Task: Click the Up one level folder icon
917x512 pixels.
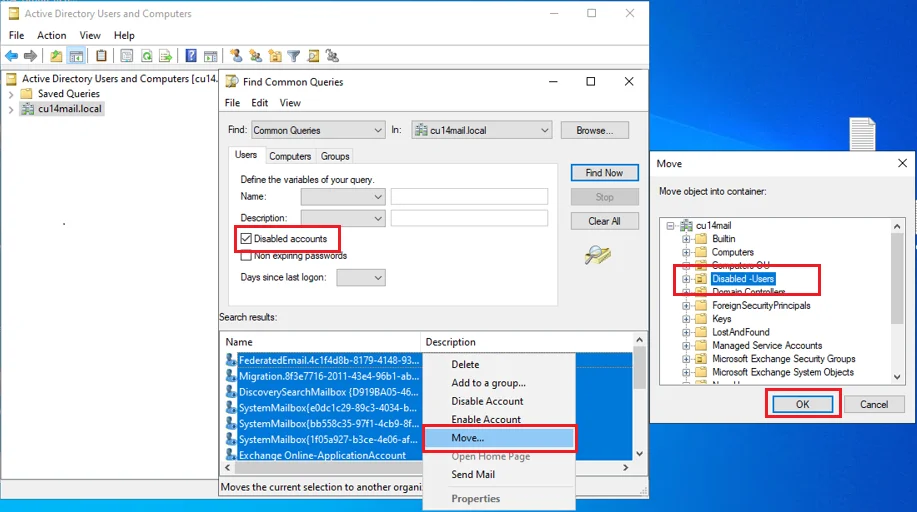Action: click(x=56, y=56)
